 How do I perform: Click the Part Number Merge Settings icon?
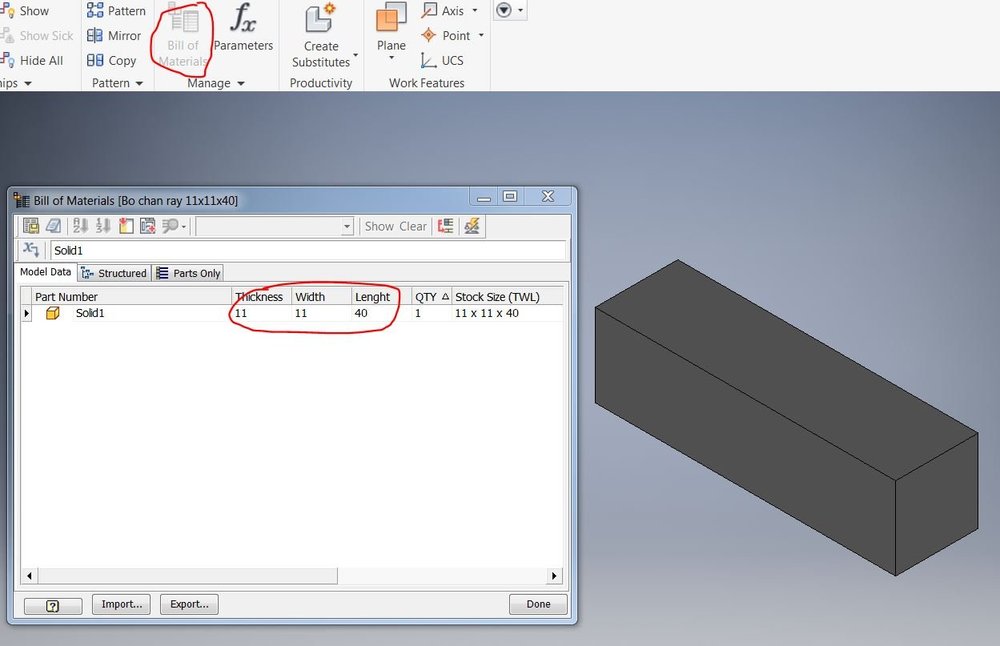[x=472, y=226]
